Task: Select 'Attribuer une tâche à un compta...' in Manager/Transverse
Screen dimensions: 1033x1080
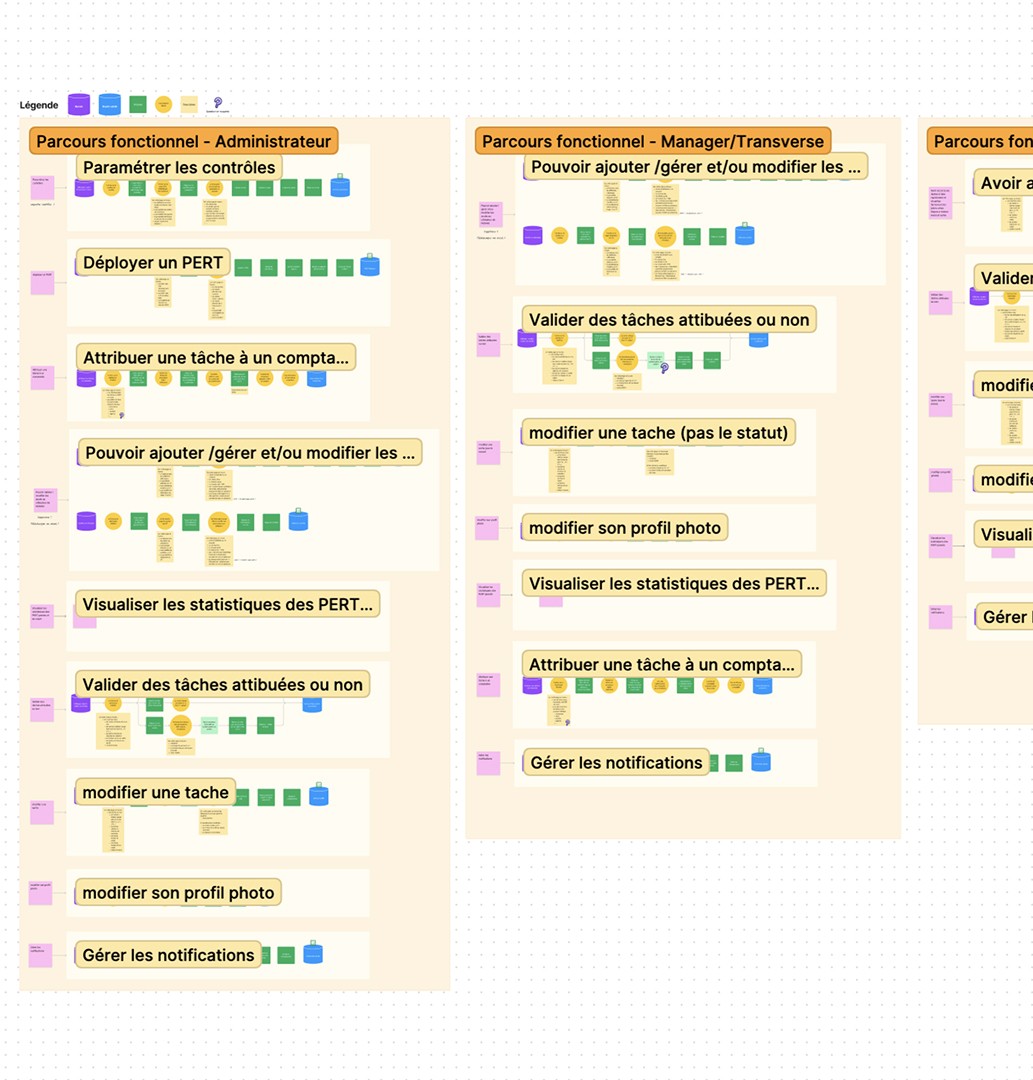Action: pos(662,665)
